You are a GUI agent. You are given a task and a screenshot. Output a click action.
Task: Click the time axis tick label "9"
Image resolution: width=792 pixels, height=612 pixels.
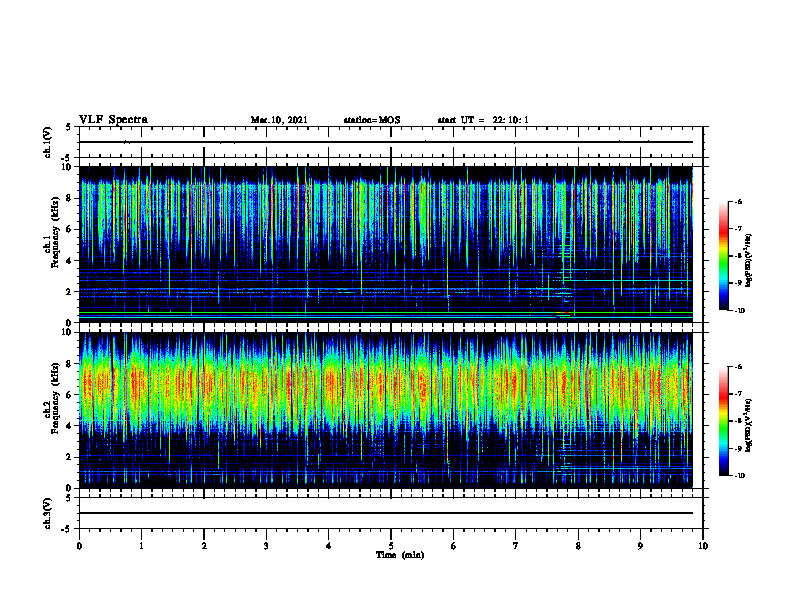[x=640, y=546]
